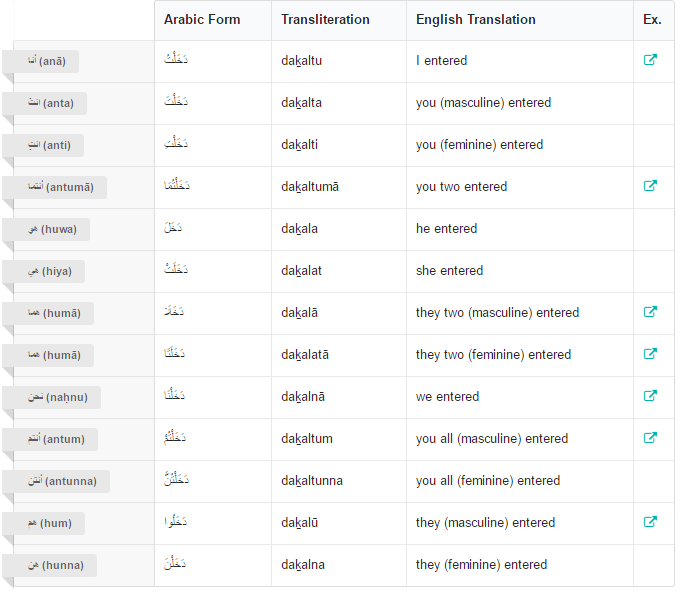
Task: Open example icon for 'they (masculine) entered'
Action: (x=650, y=522)
